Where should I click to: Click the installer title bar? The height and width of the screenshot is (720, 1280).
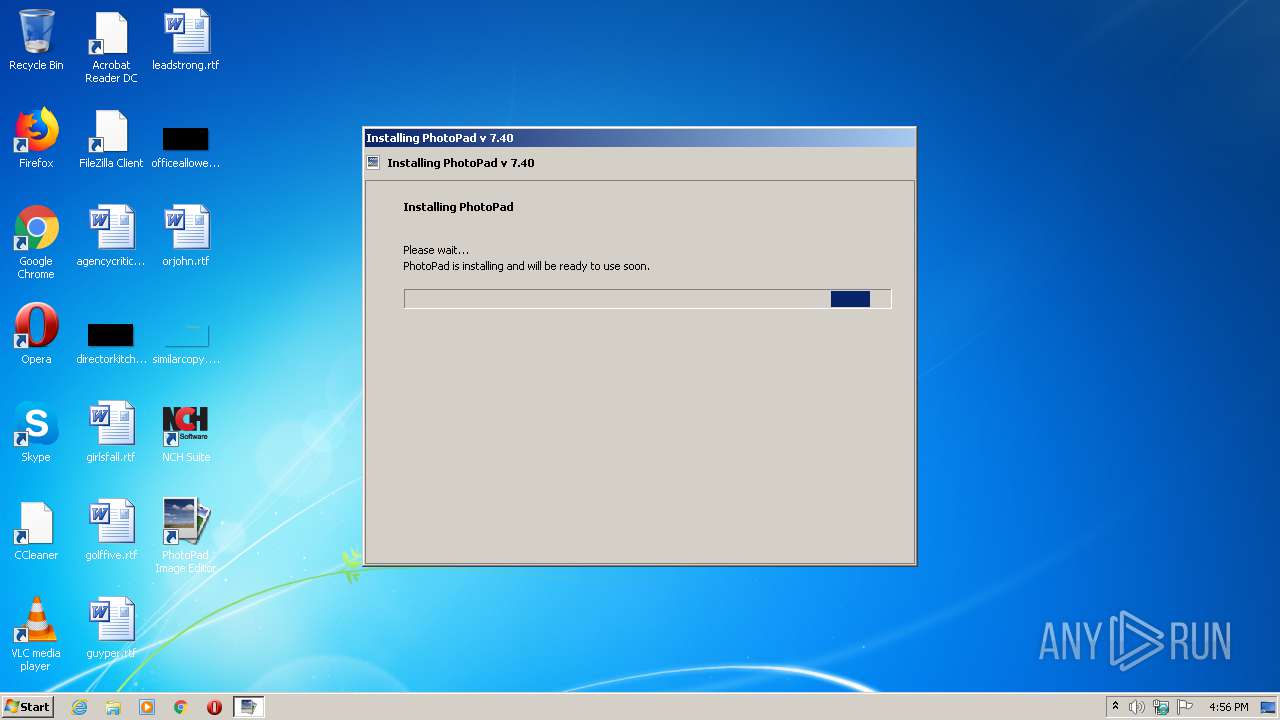[x=640, y=138]
